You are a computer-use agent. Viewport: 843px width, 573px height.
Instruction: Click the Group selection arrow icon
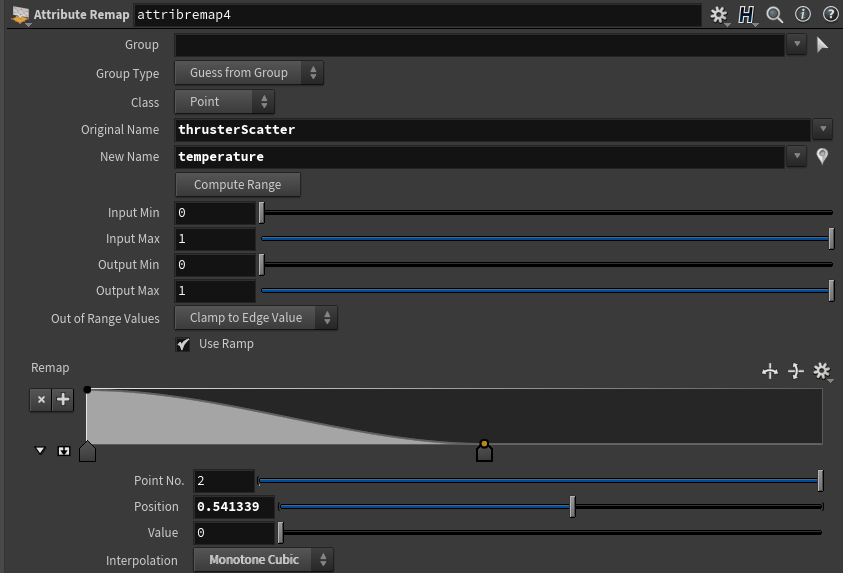pos(822,45)
